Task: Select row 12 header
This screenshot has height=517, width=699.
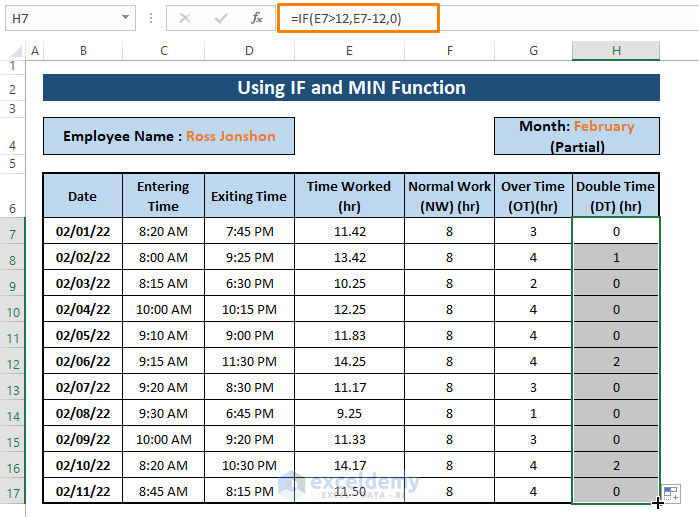Action: click(13, 361)
